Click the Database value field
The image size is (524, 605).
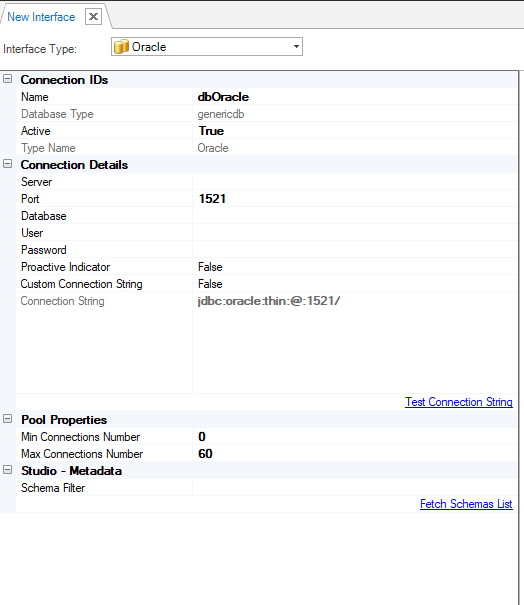pos(355,216)
